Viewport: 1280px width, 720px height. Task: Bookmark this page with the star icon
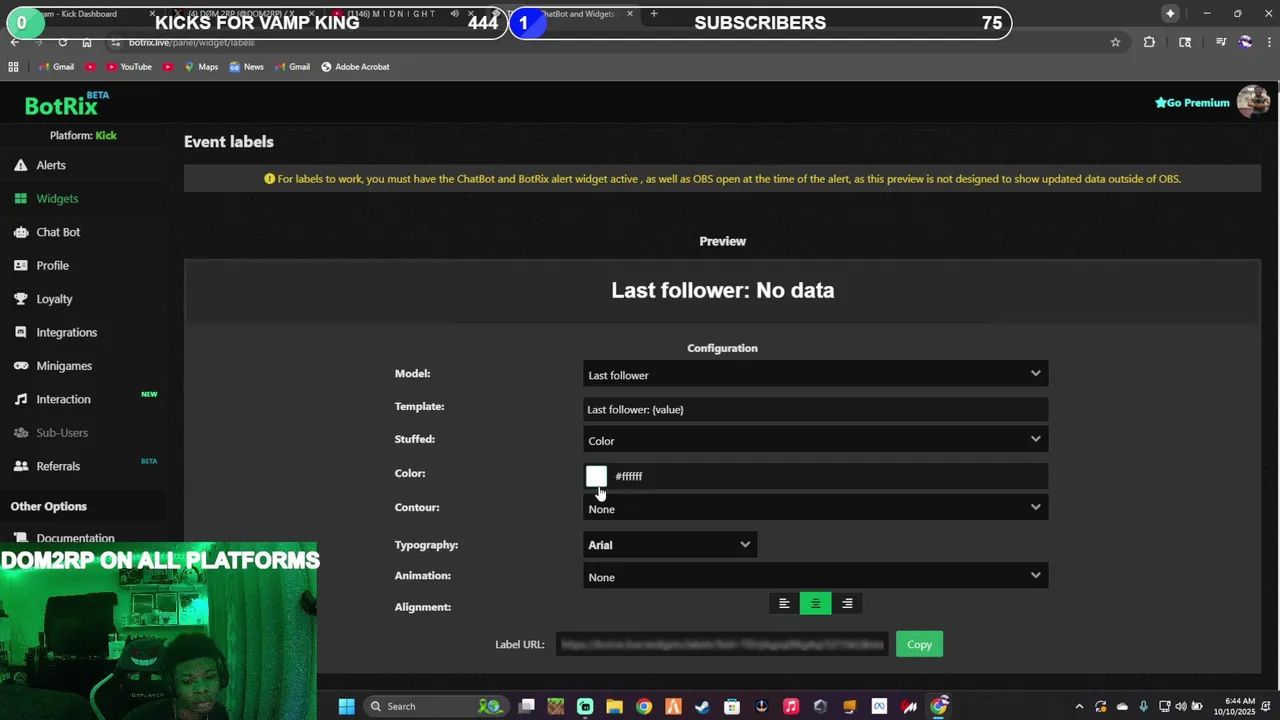pyautogui.click(x=1115, y=42)
